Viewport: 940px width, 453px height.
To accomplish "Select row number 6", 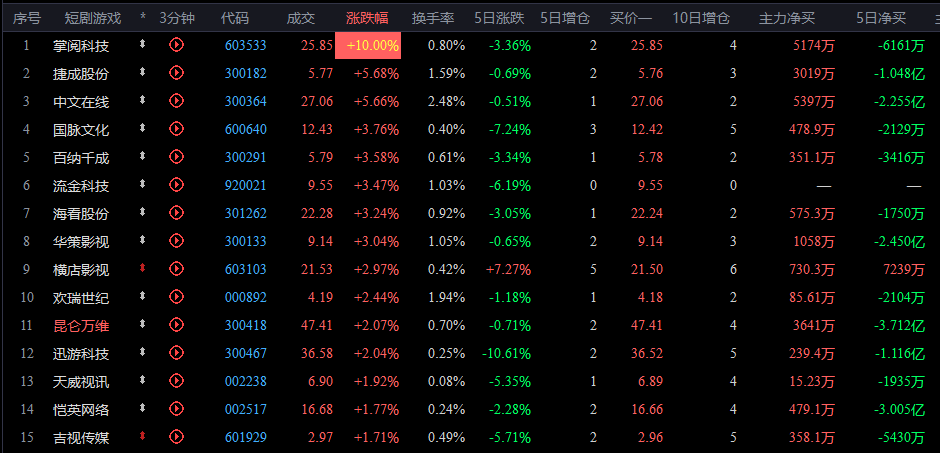I will 26,186.
